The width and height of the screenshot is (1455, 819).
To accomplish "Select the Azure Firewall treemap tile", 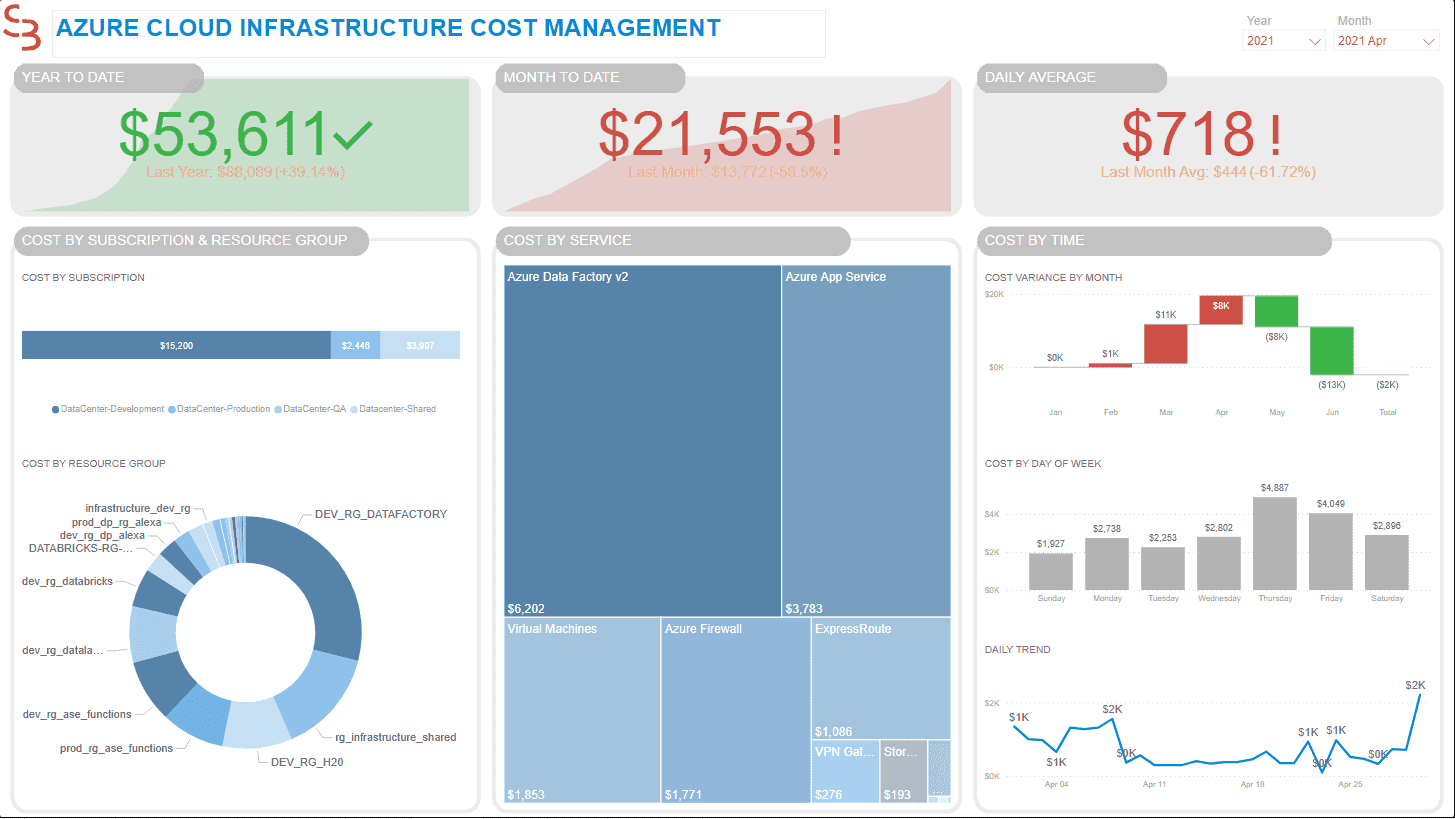I will coord(736,710).
